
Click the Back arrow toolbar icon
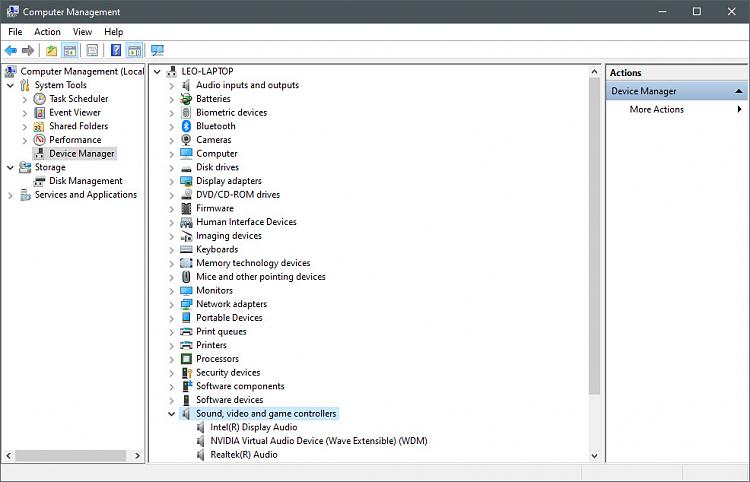11,50
